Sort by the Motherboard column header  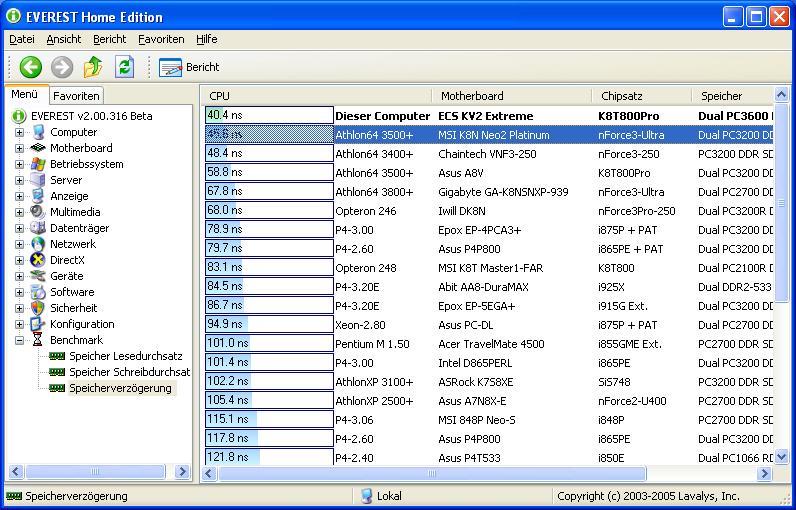pyautogui.click(x=512, y=96)
